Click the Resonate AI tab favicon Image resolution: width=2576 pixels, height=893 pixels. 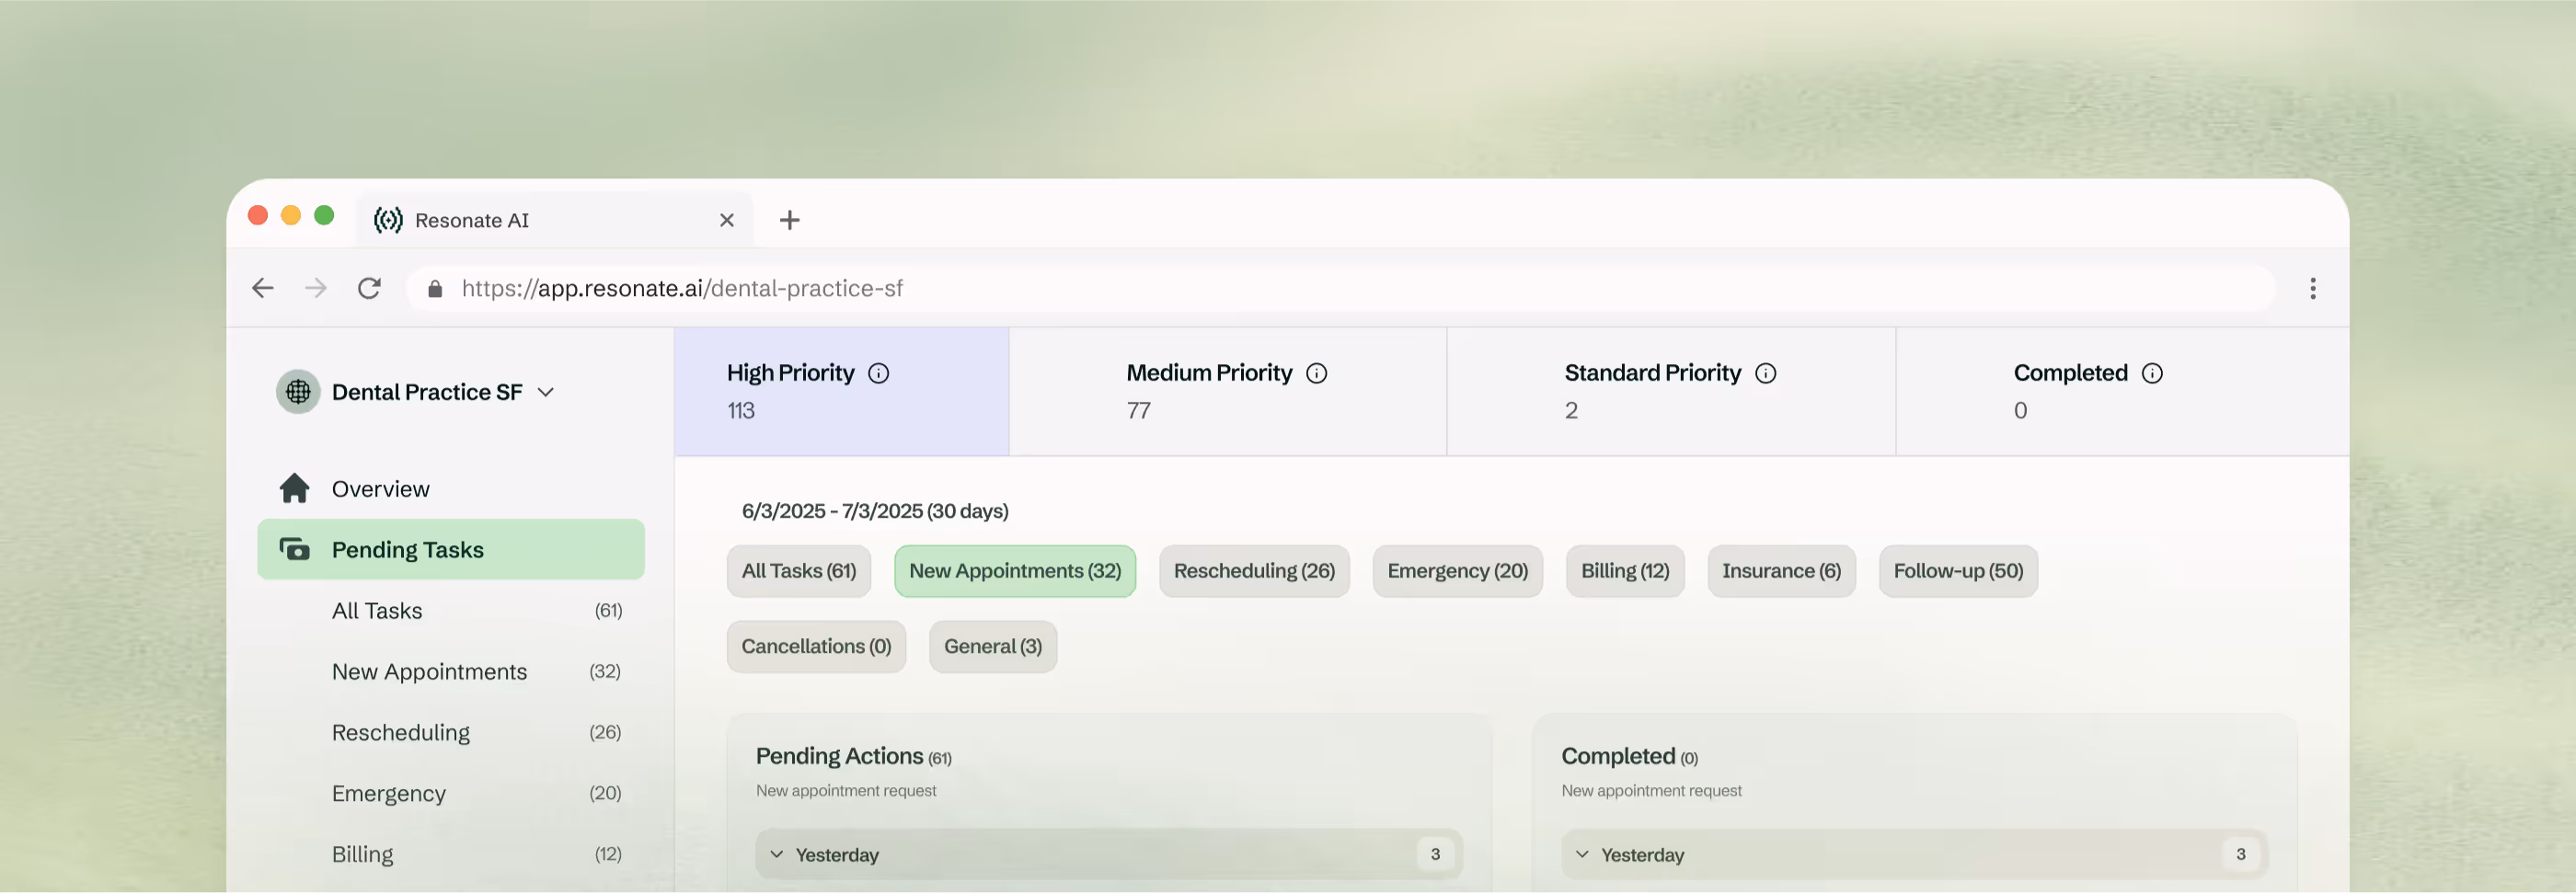click(388, 220)
